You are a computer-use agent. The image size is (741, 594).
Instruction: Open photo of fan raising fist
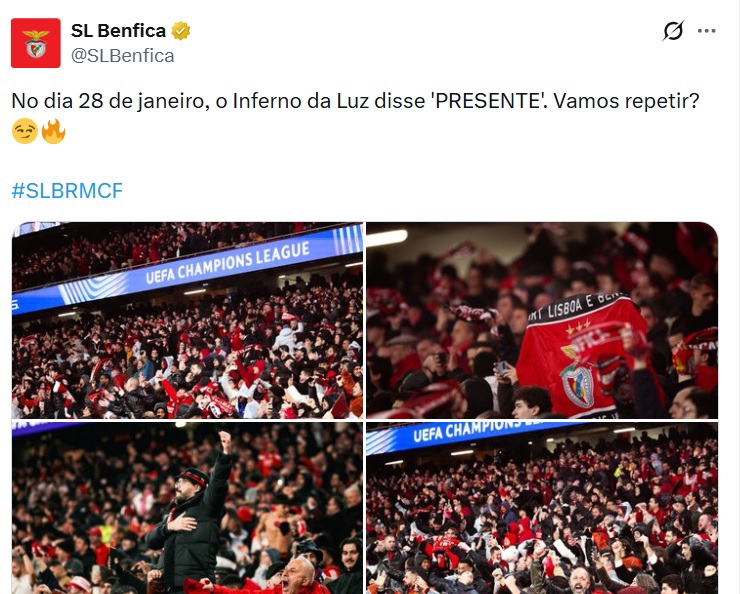tap(188, 508)
